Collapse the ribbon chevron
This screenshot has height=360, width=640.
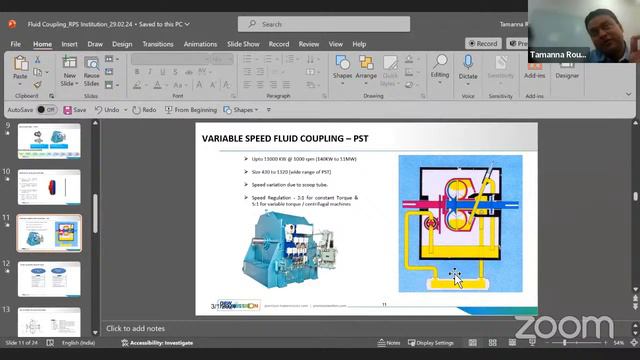629,94
